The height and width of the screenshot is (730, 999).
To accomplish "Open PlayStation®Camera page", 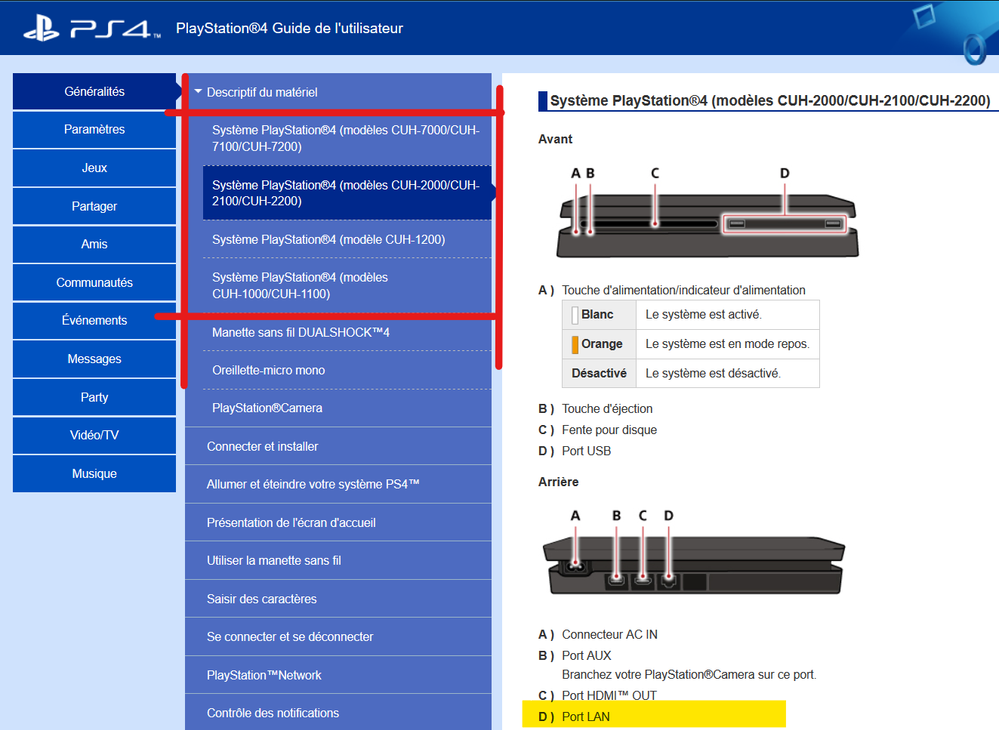I will pos(347,408).
